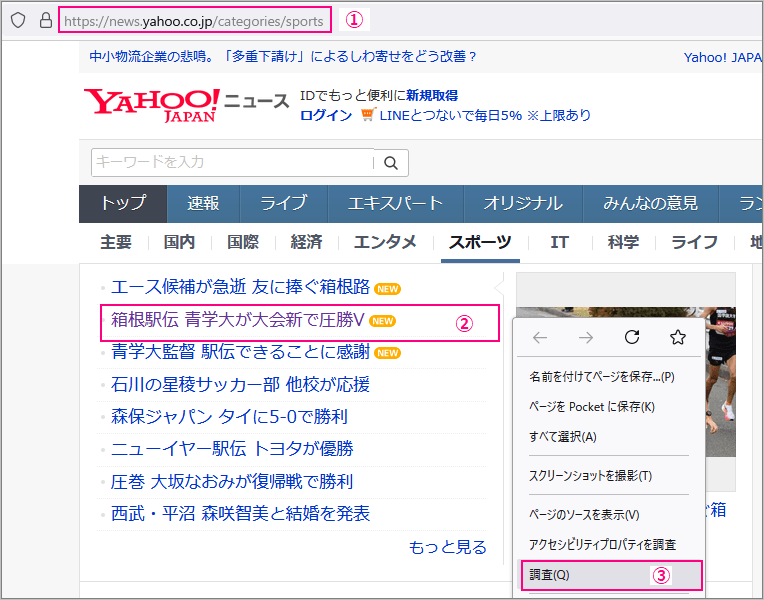Click the Yahoo! JAPAN ニュース logo
Viewport: 764px width, 600px height.
(x=186, y=104)
